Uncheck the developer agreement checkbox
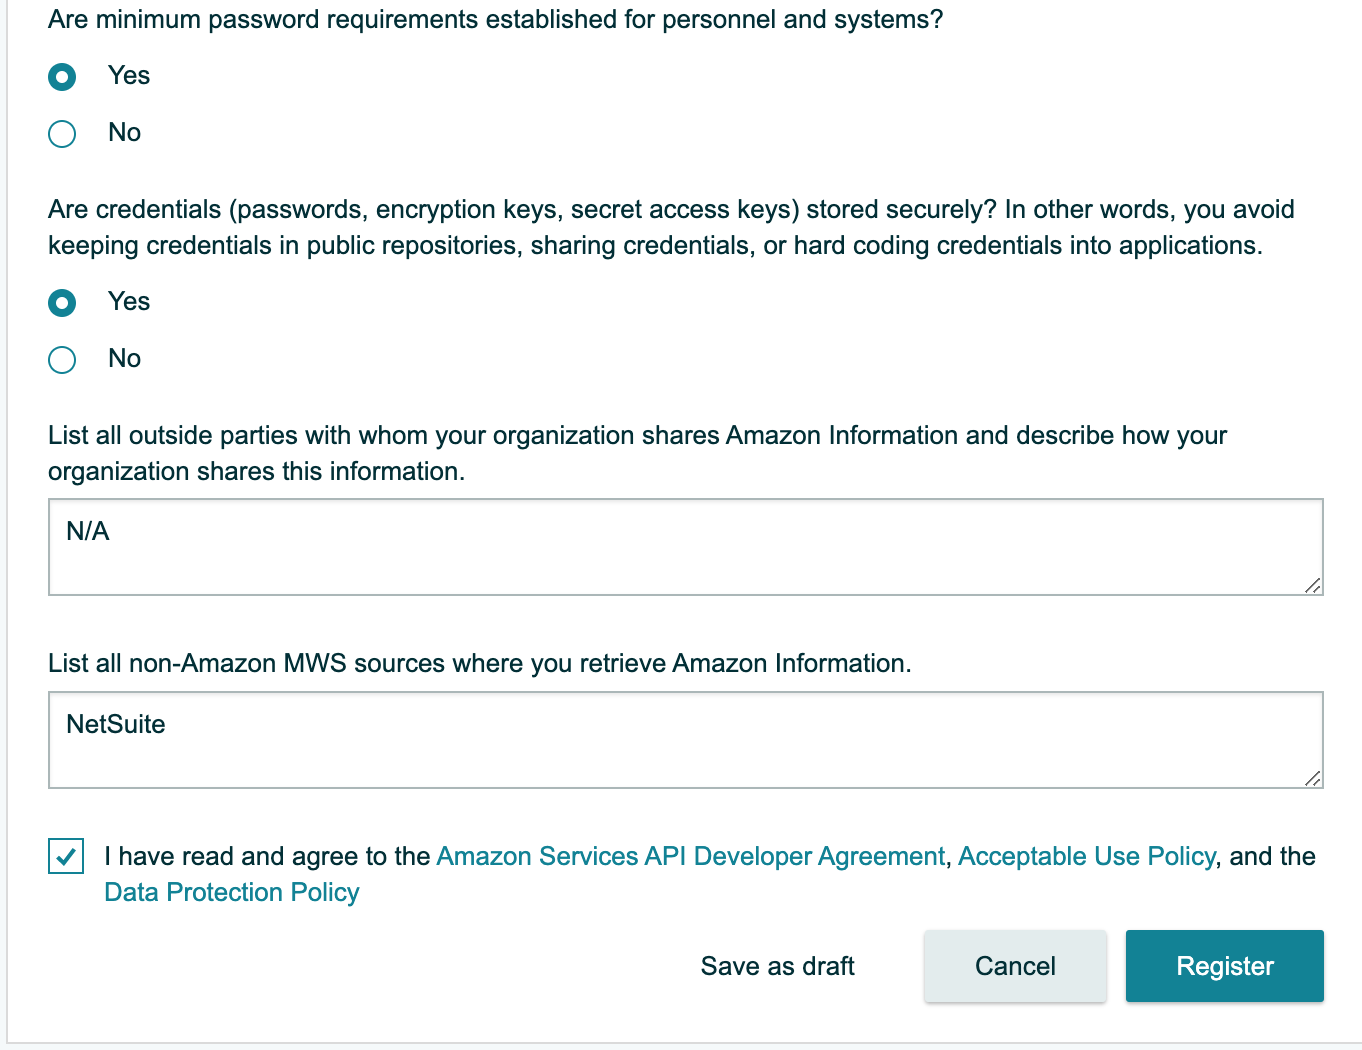The image size is (1362, 1050). [x=66, y=857]
